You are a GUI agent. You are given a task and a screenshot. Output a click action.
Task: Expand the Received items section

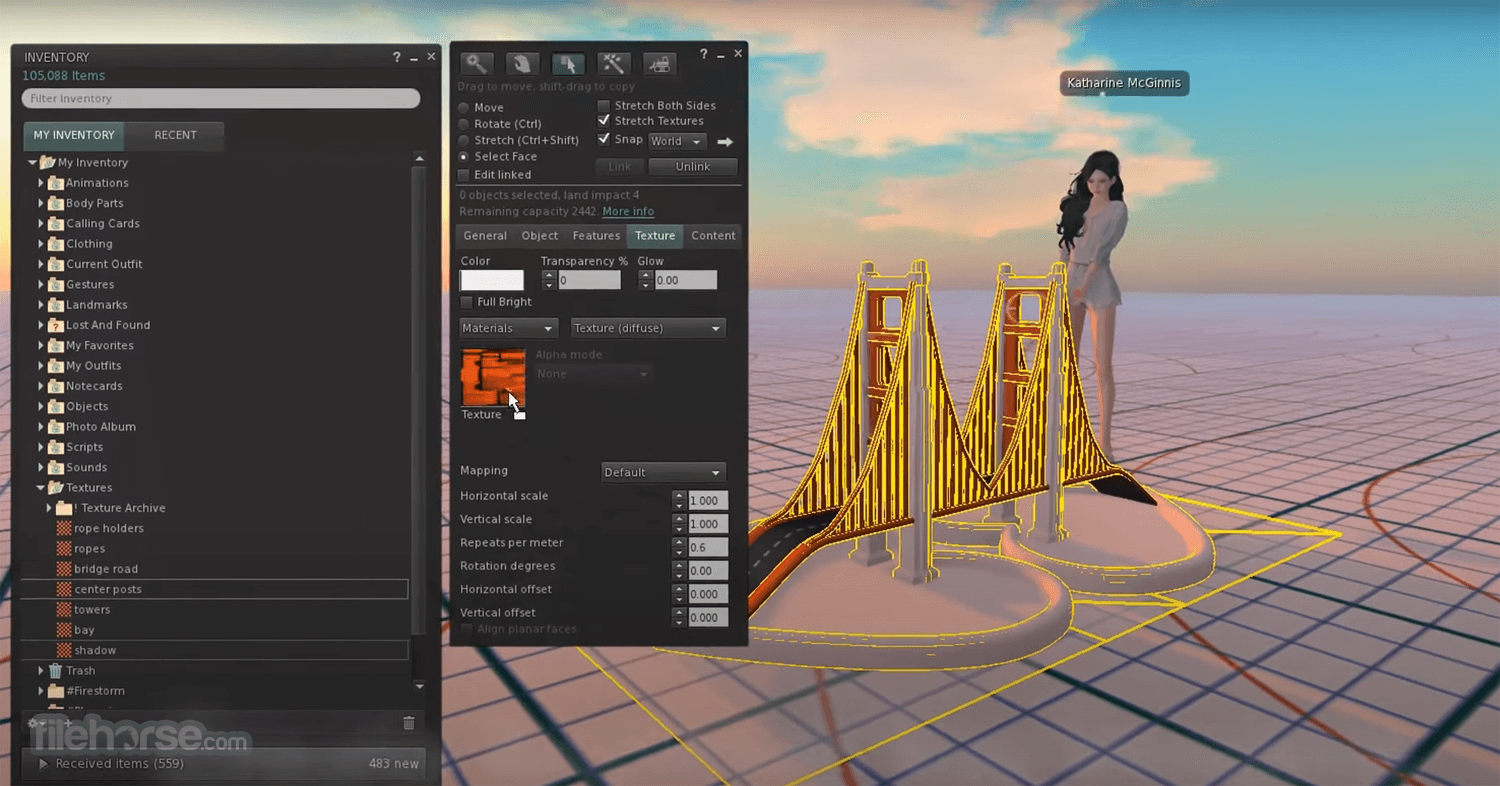point(43,764)
